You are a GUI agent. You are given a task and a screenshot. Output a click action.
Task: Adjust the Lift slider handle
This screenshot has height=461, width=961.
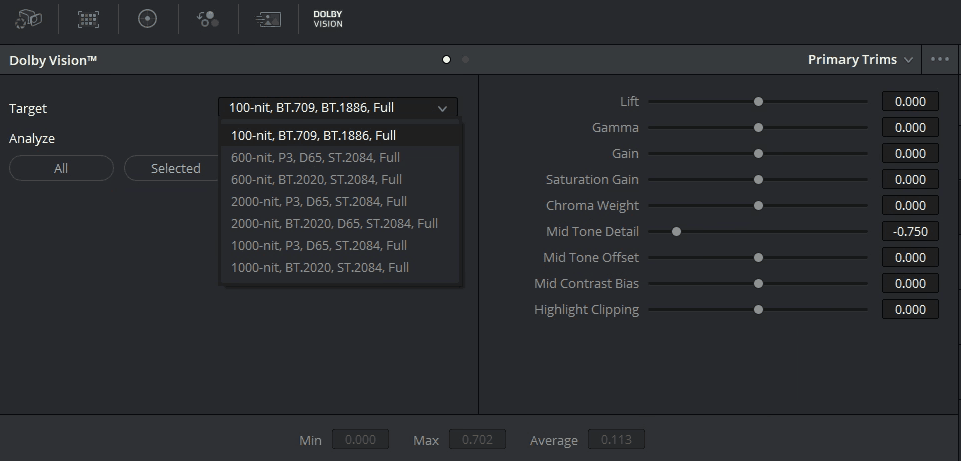[758, 101]
